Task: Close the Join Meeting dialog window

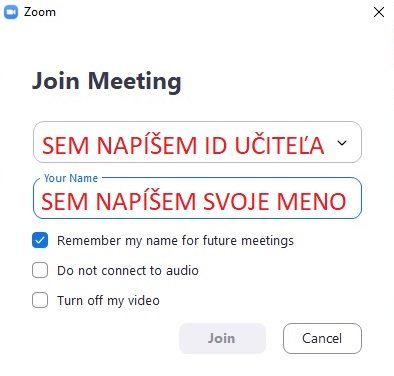Action: point(379,13)
